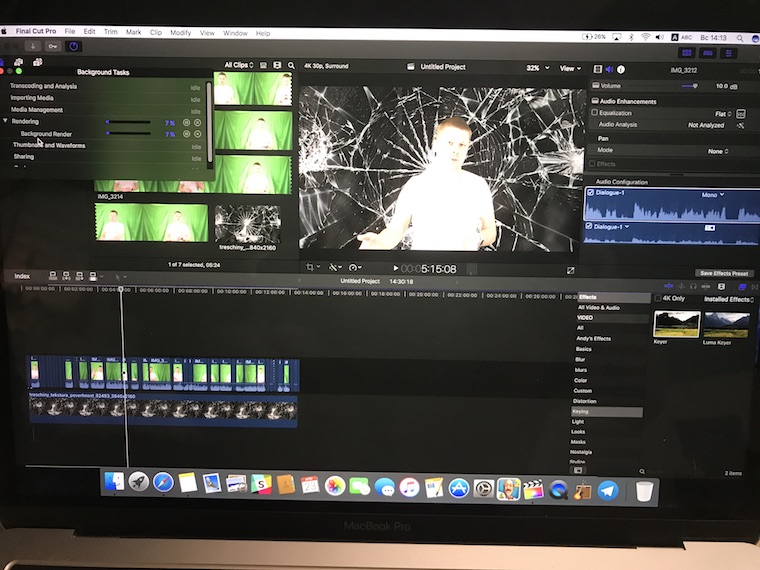The height and width of the screenshot is (570, 760).
Task: Toggle the browser grid button in the toolbar
Action: click(x=687, y=52)
